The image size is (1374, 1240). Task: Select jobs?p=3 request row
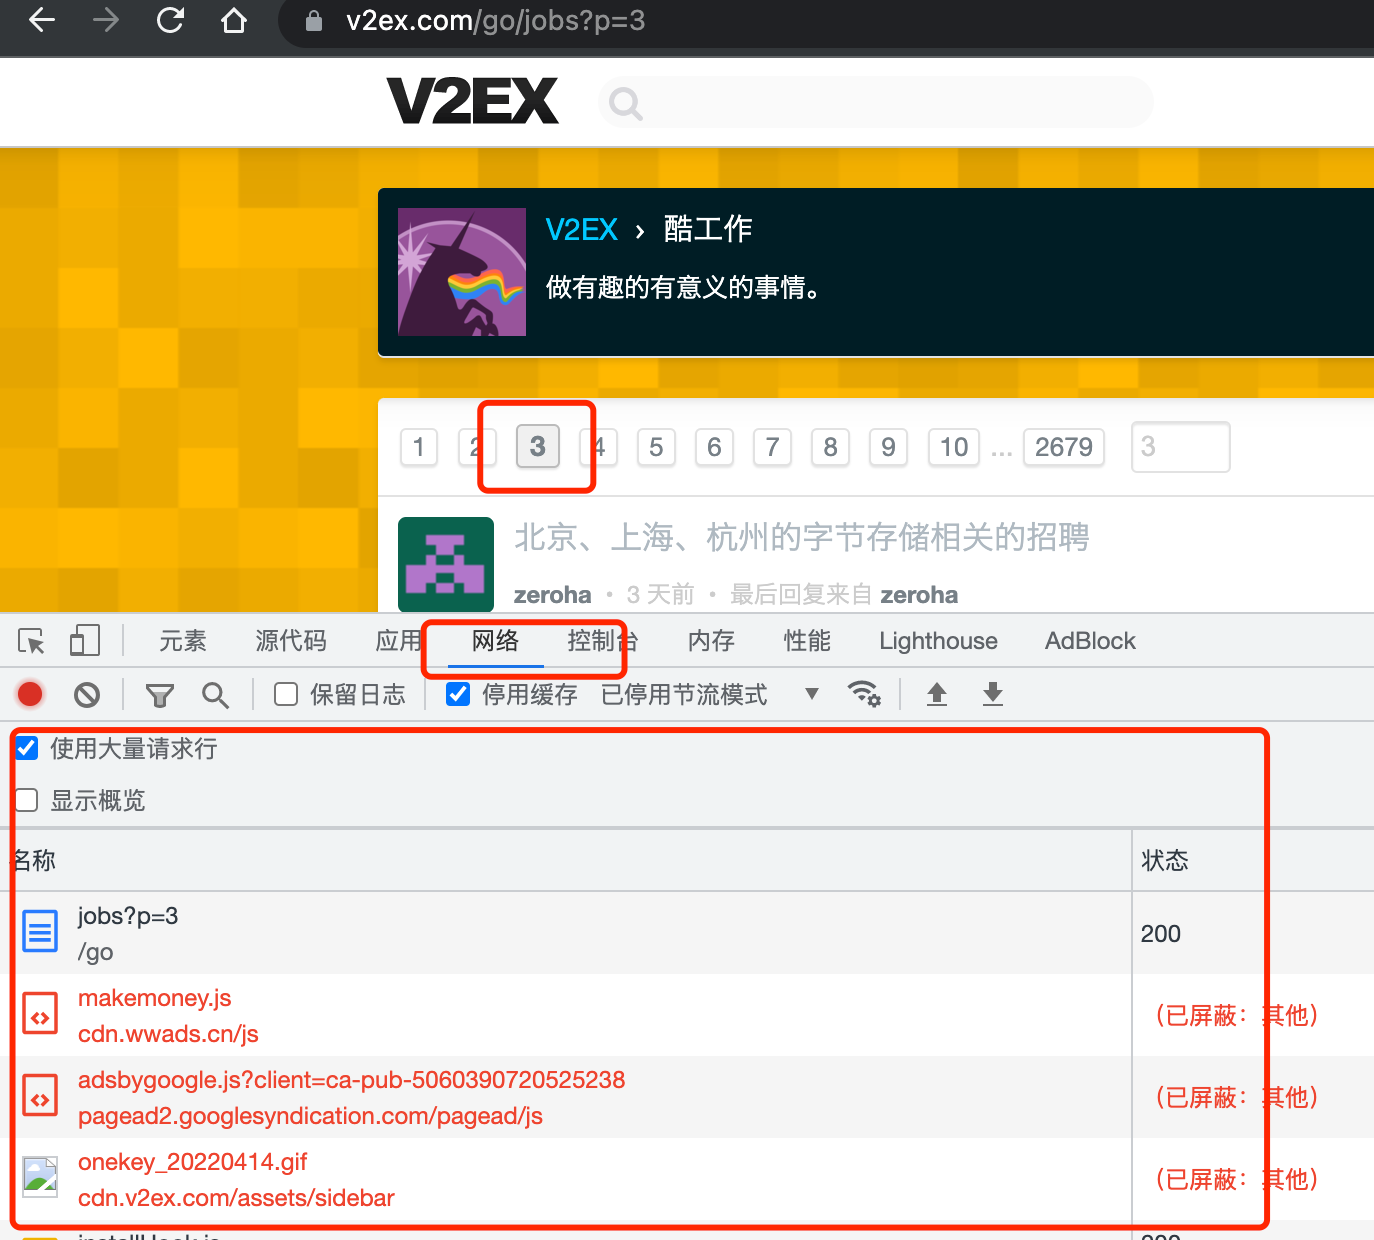687,933
